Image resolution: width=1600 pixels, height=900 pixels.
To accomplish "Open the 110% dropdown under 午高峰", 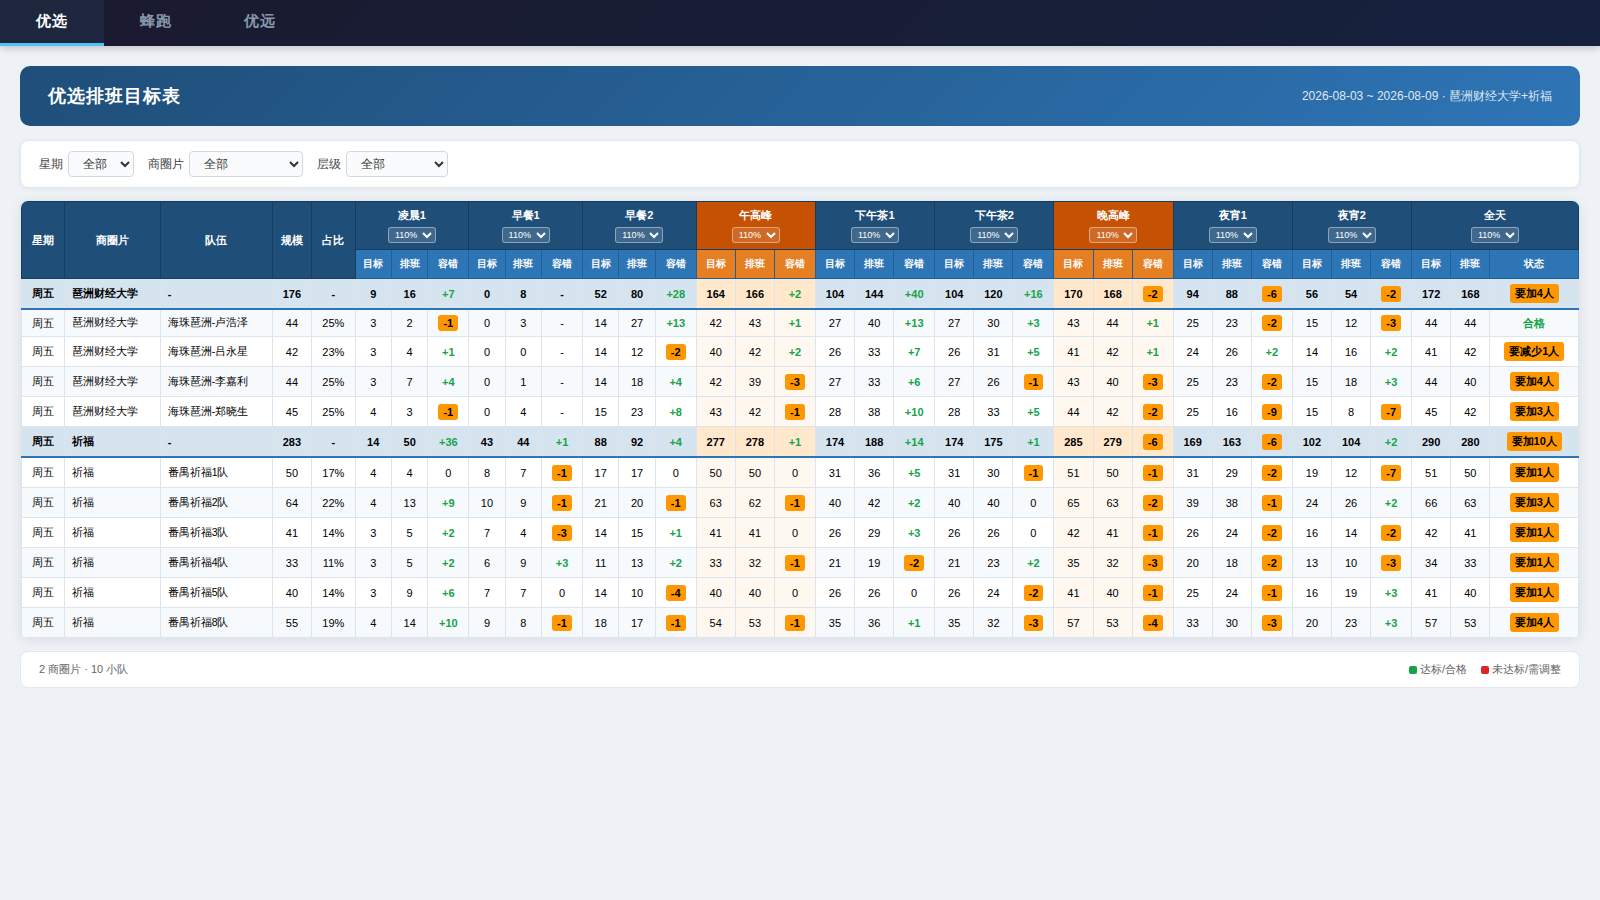I will pos(756,235).
